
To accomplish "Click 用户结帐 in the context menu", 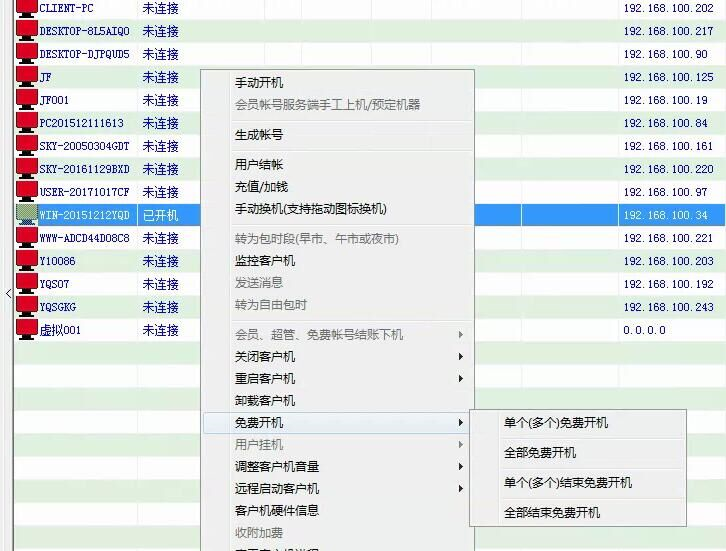I will tap(259, 165).
